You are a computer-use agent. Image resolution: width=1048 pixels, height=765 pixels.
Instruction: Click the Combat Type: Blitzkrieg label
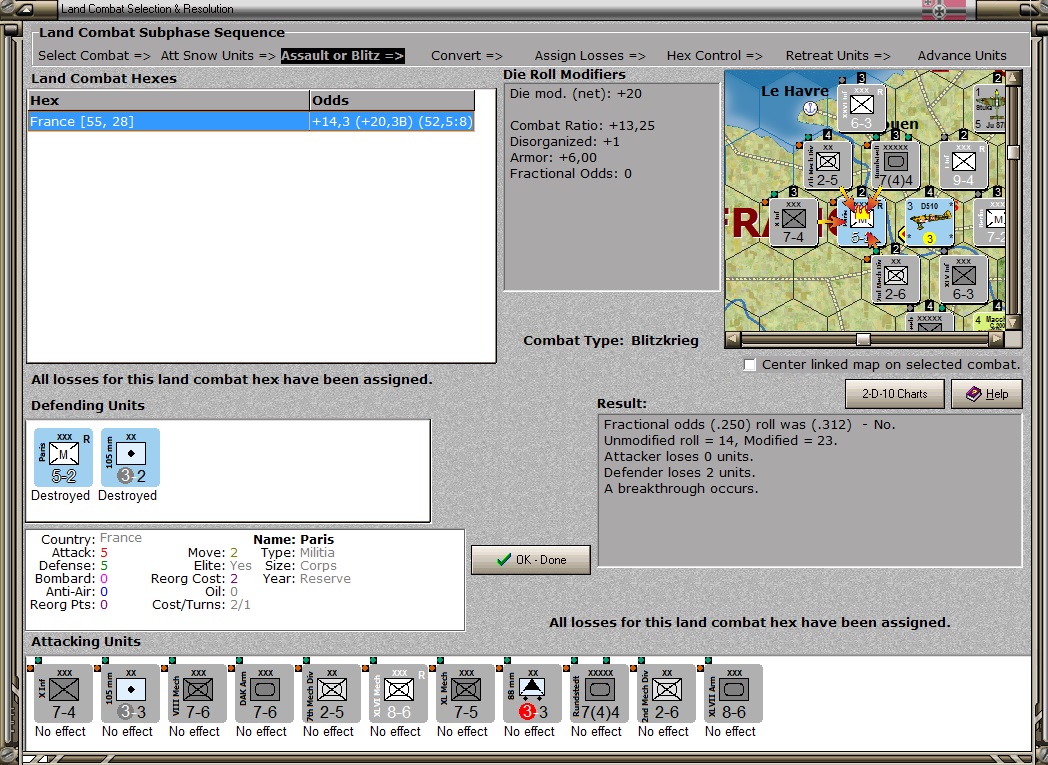(x=611, y=341)
